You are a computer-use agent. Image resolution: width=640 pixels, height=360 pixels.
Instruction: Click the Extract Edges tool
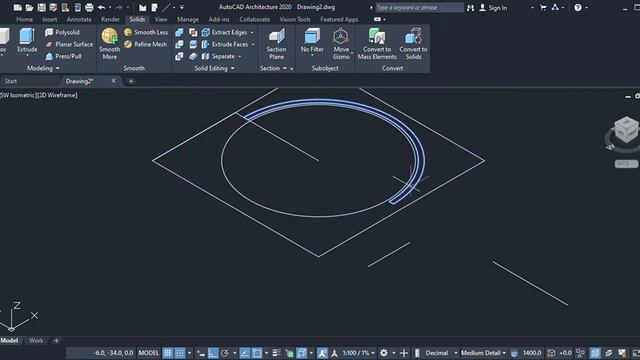224,32
